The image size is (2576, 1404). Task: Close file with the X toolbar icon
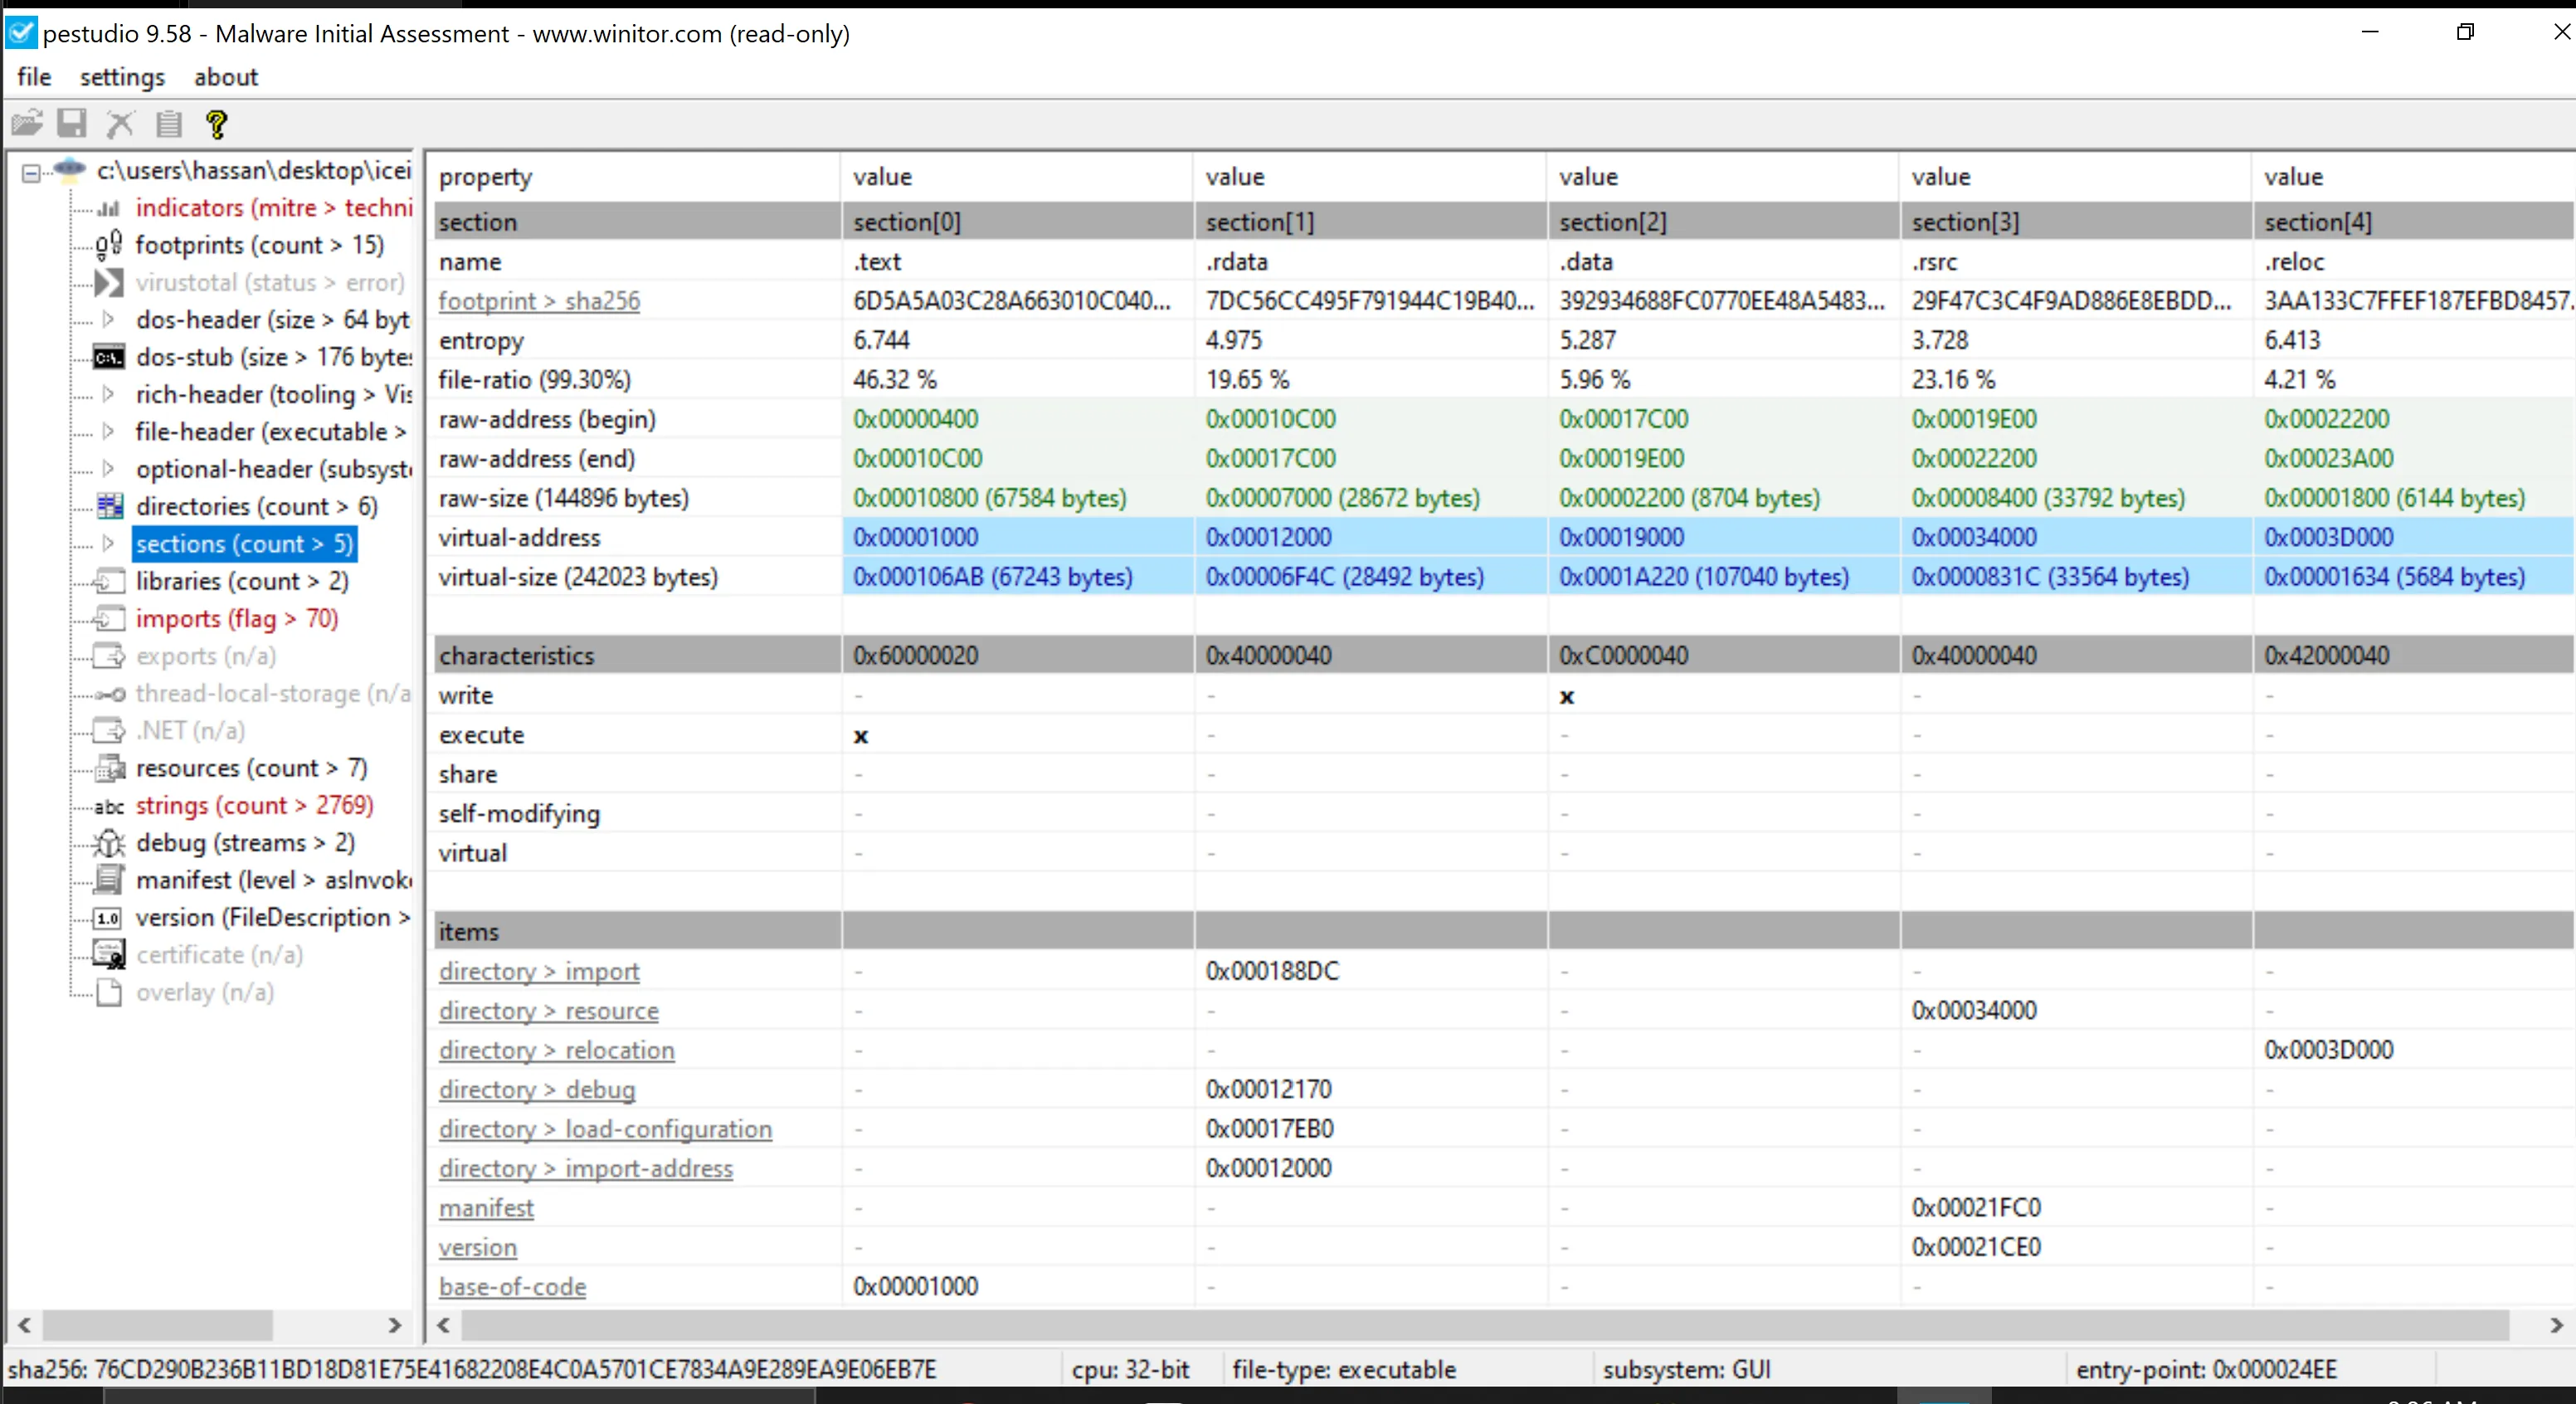[120, 123]
